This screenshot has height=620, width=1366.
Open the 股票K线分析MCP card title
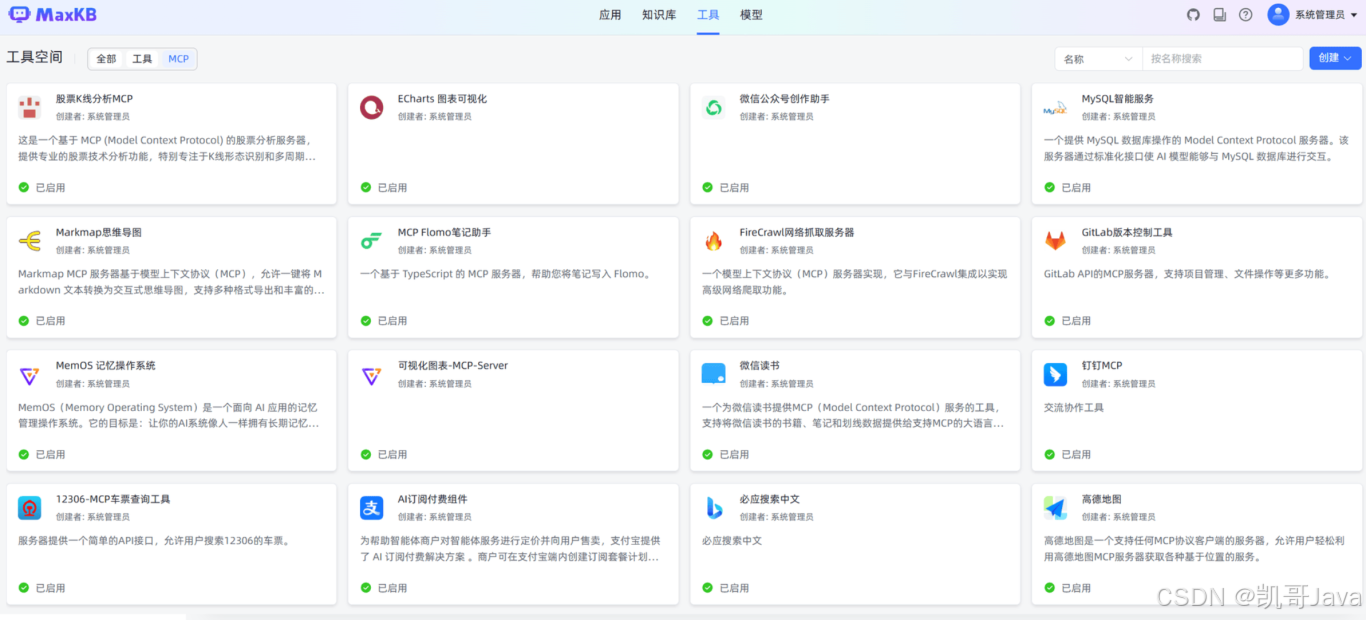(94, 99)
